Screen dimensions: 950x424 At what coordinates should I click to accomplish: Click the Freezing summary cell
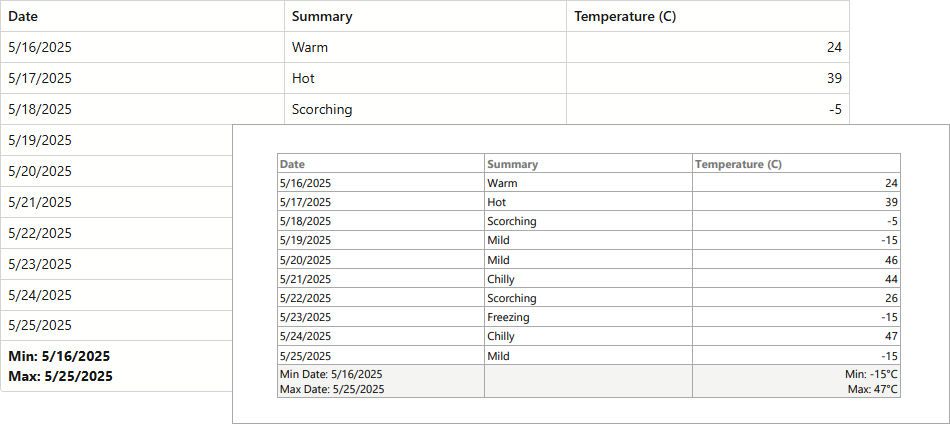tap(508, 317)
